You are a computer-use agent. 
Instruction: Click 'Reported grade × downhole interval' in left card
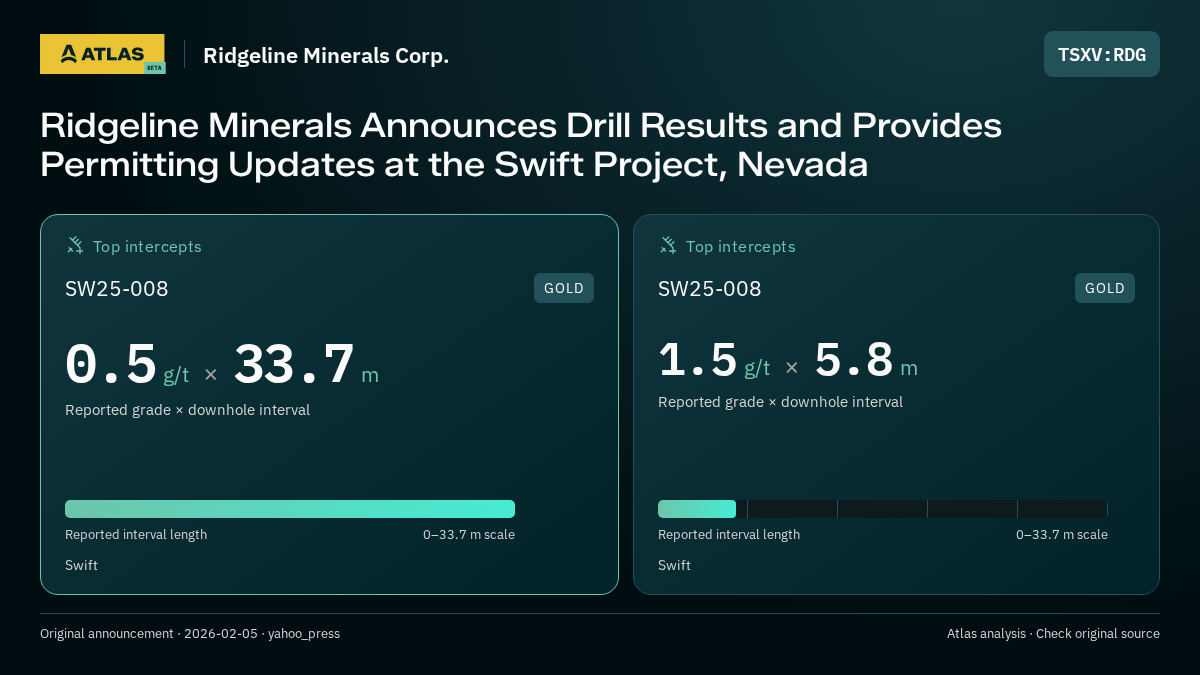pyautogui.click(x=187, y=410)
